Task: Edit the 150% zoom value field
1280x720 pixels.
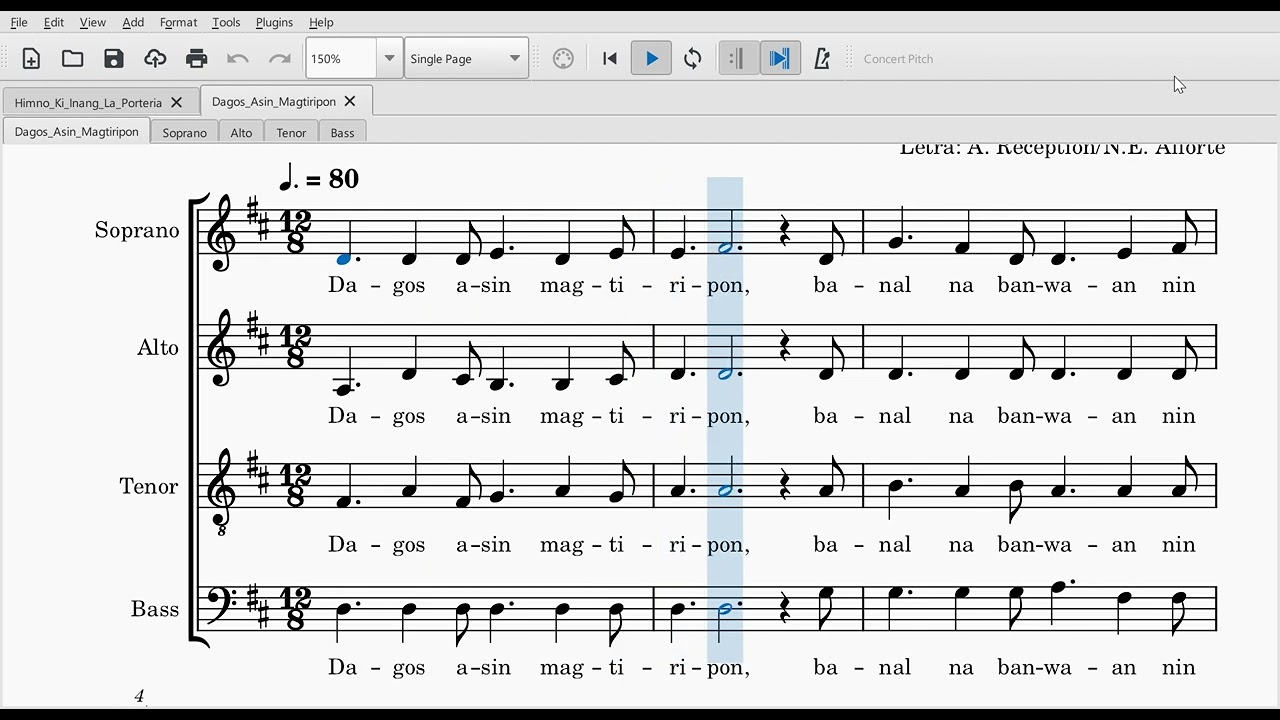Action: [341, 59]
